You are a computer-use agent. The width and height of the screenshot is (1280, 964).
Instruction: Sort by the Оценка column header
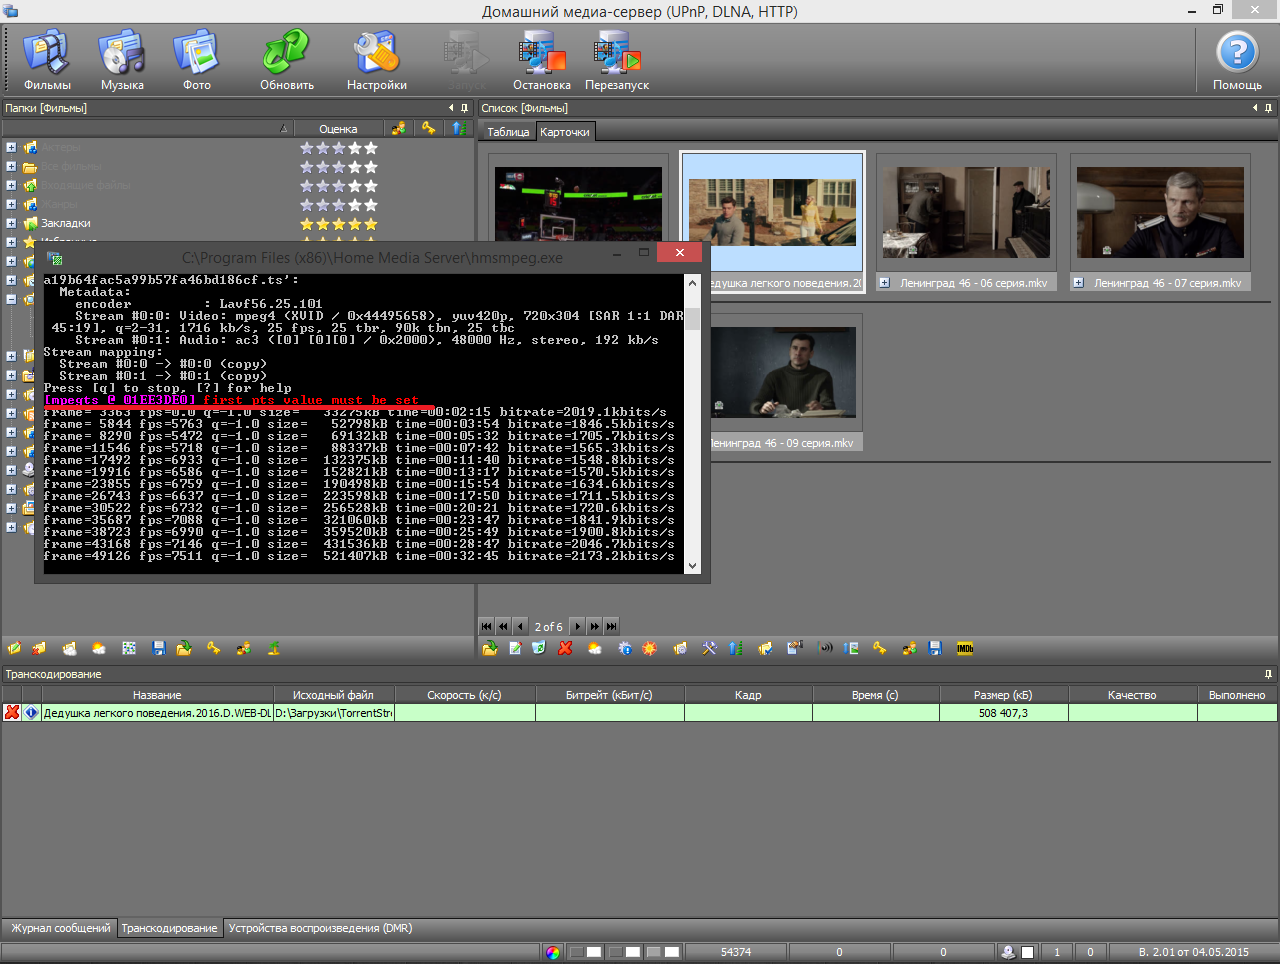338,129
